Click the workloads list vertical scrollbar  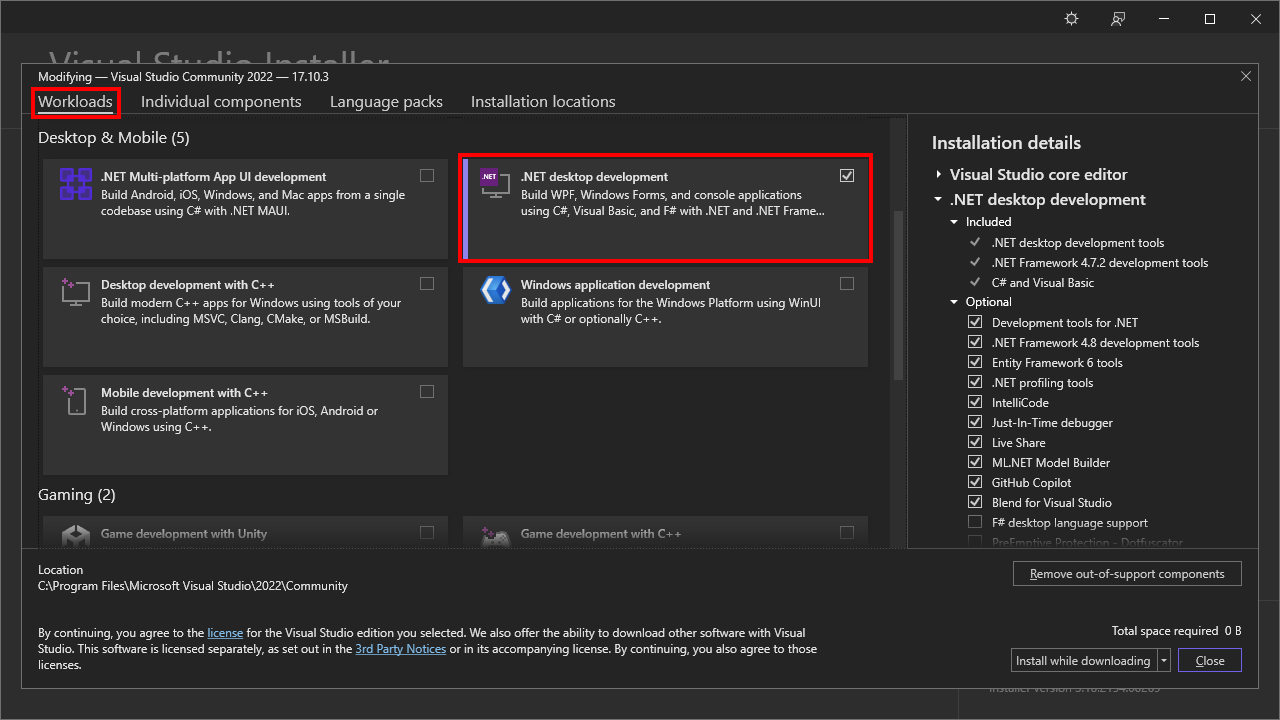pos(898,296)
